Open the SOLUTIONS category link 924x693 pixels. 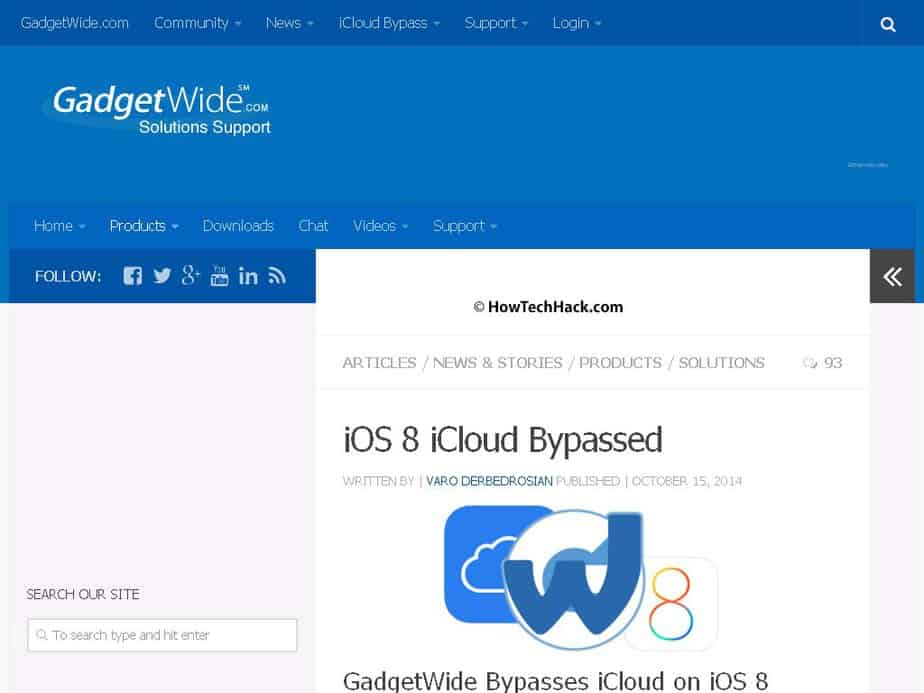click(722, 363)
